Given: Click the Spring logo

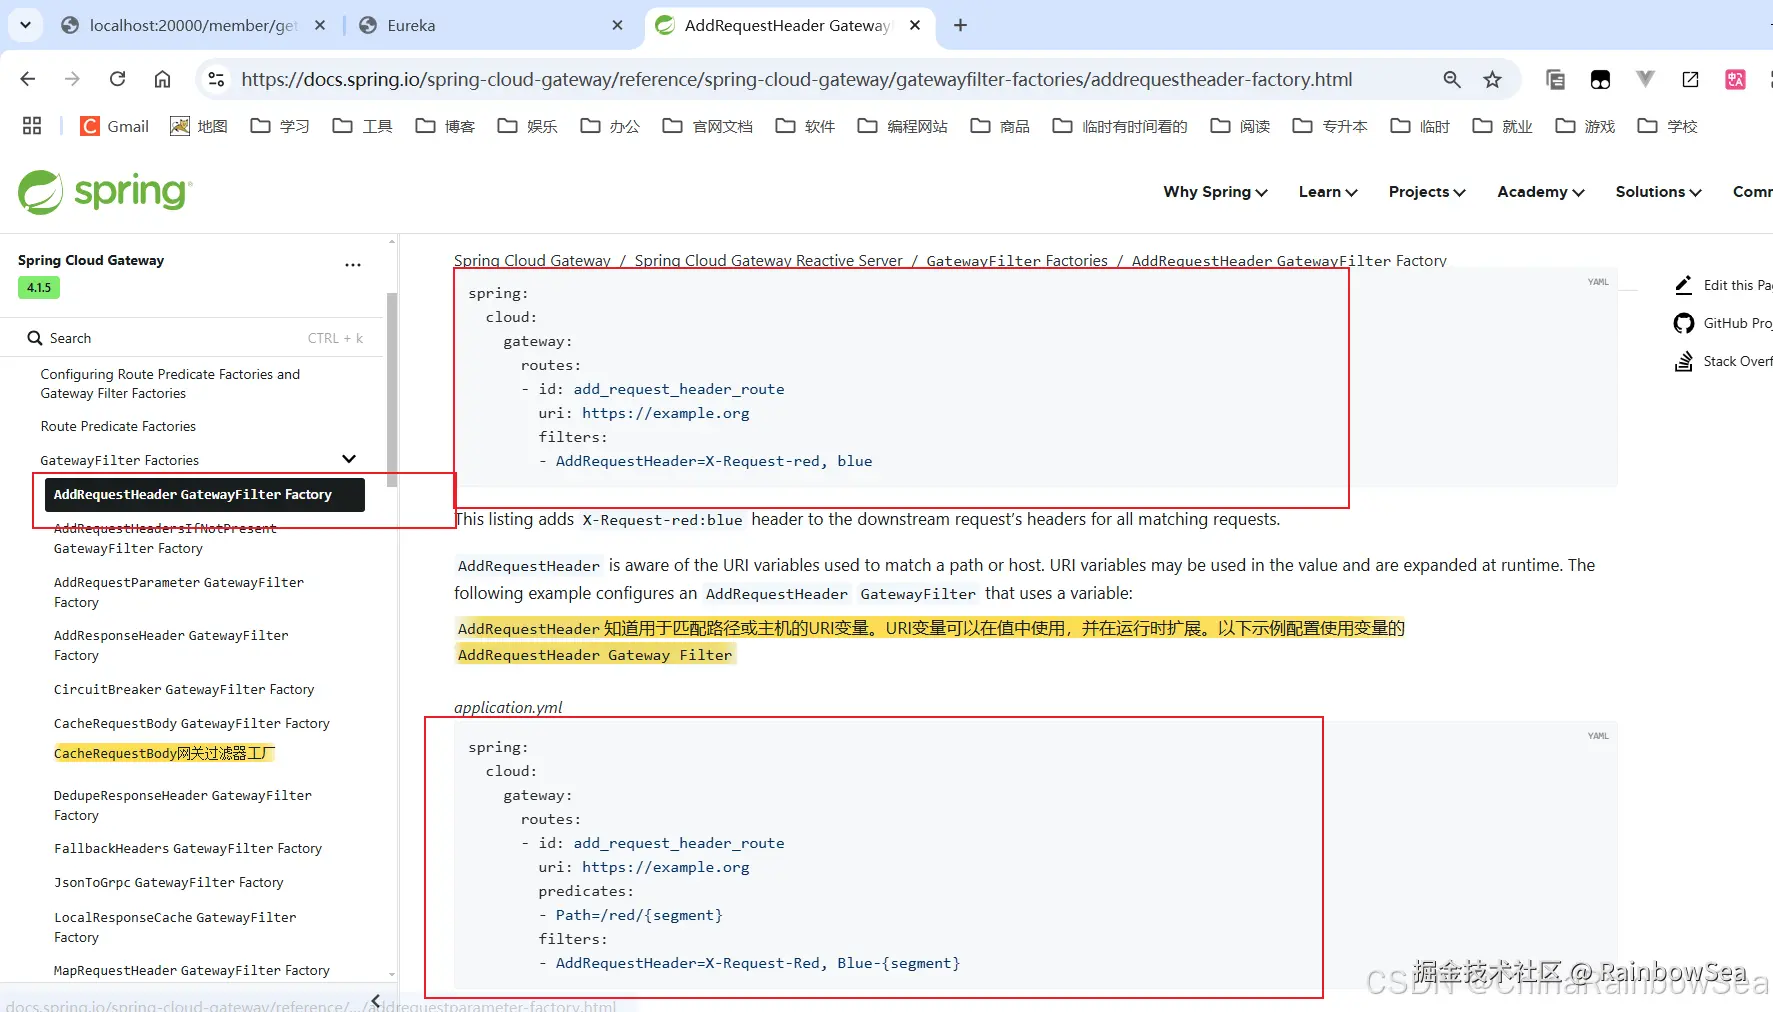Looking at the screenshot, I should [105, 192].
